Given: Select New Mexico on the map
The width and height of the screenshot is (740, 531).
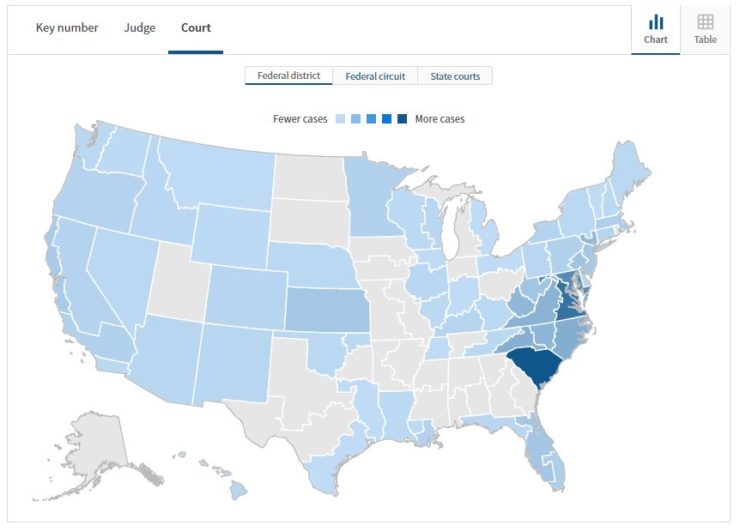Looking at the screenshot, I should [232, 363].
